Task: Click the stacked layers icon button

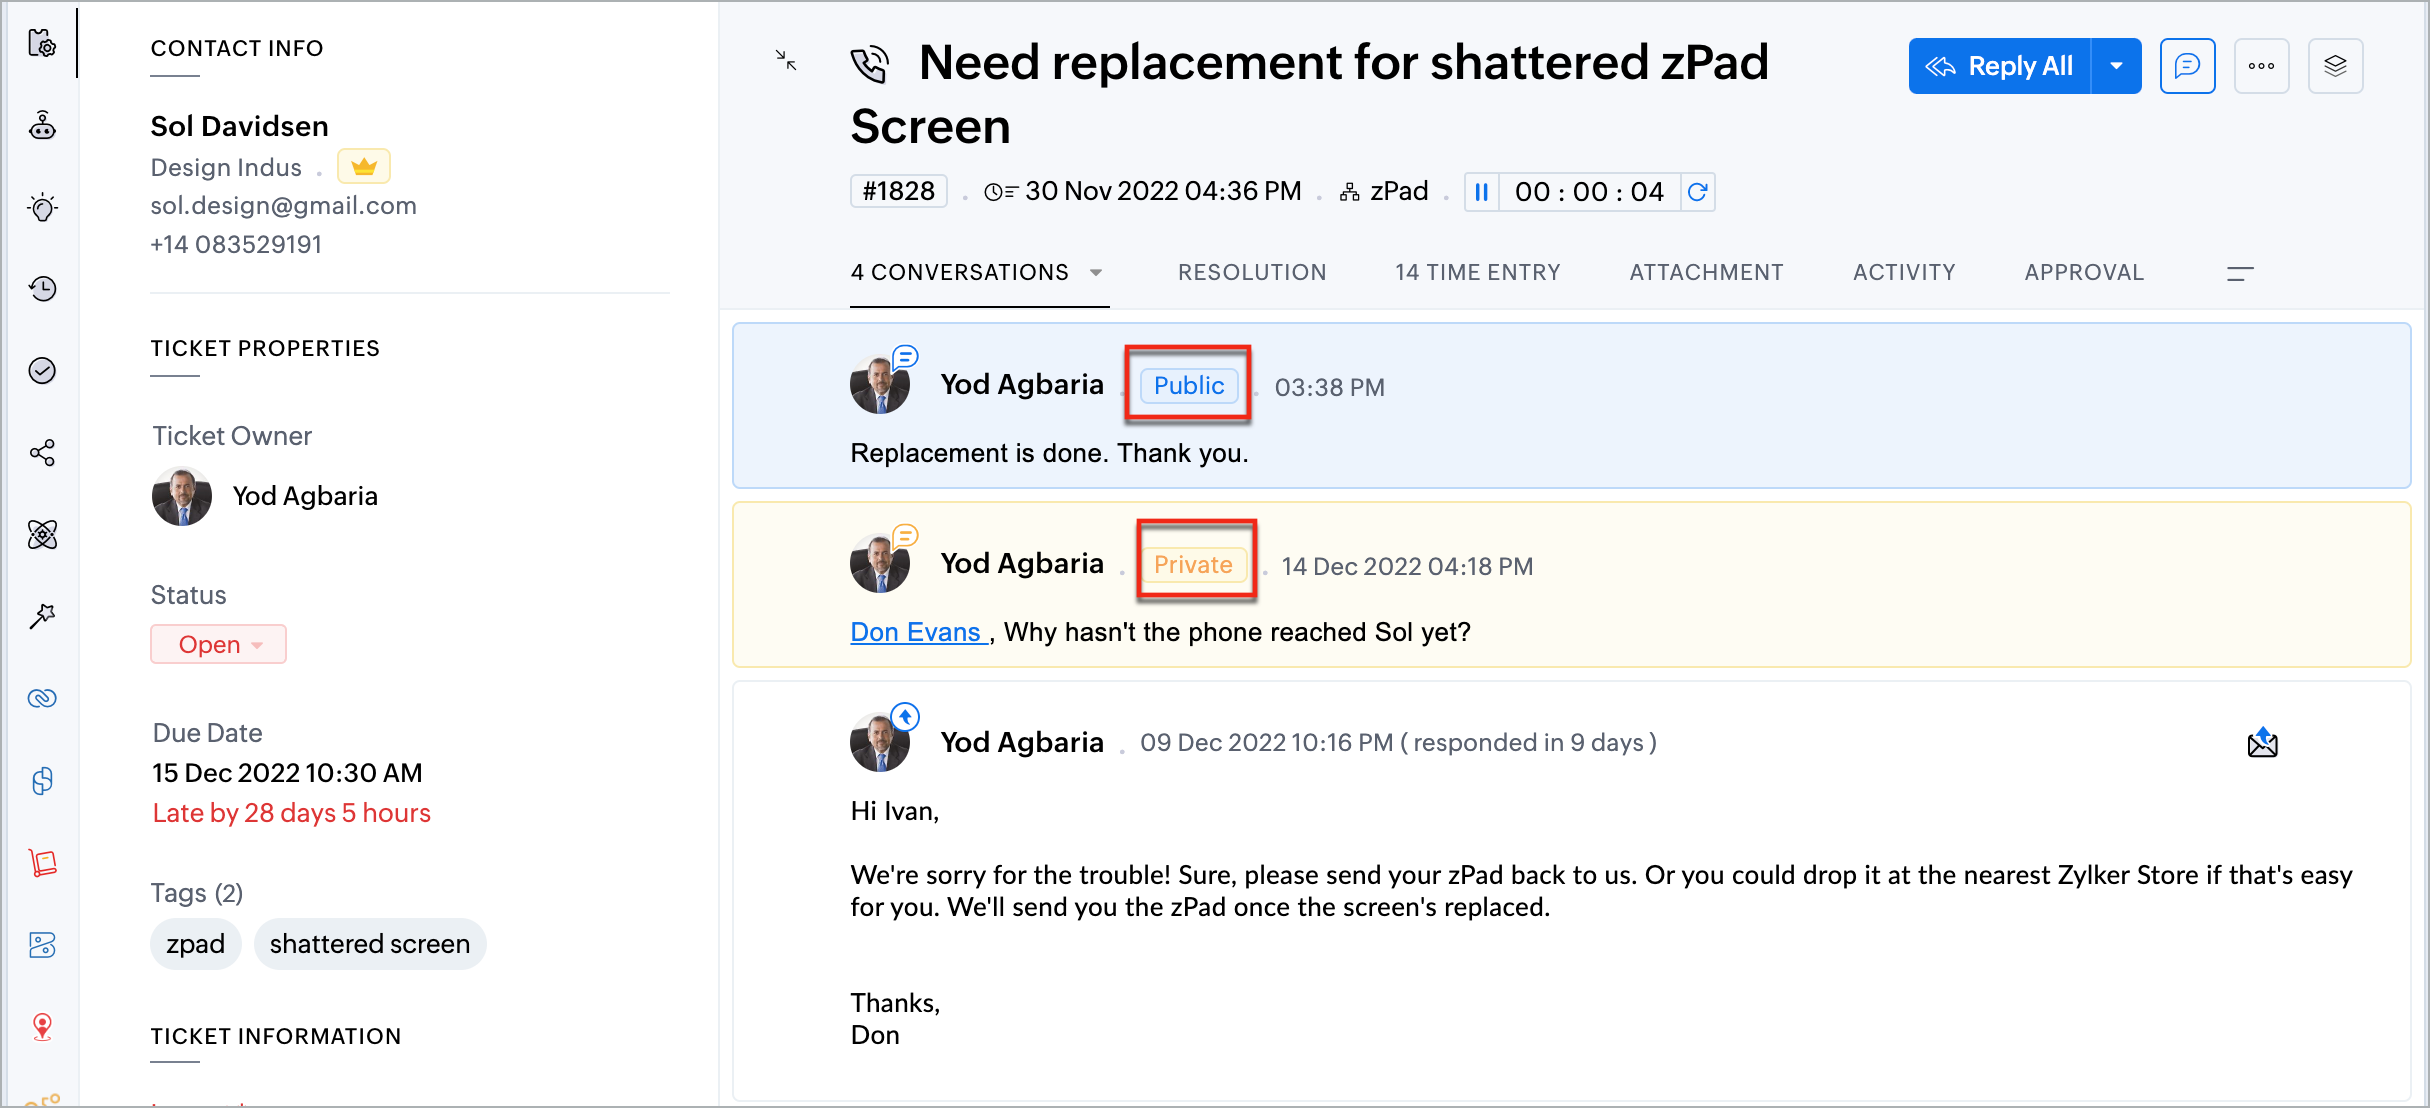Action: 2335,66
